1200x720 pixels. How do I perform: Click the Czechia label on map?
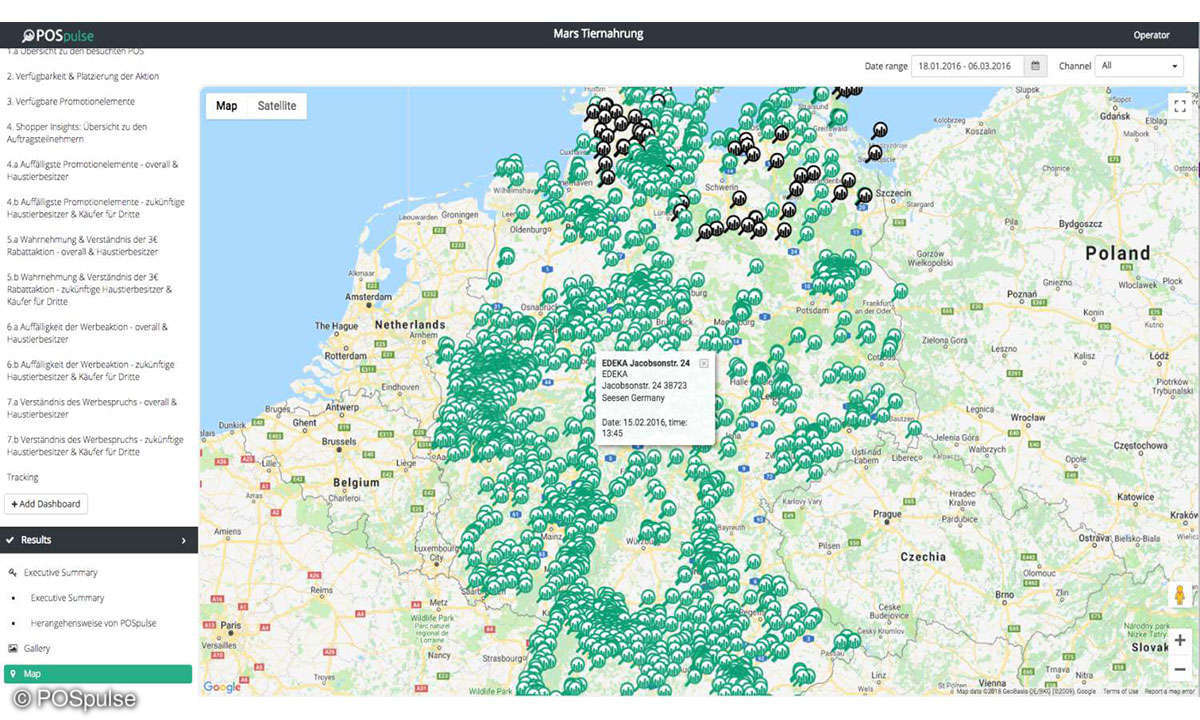point(922,556)
